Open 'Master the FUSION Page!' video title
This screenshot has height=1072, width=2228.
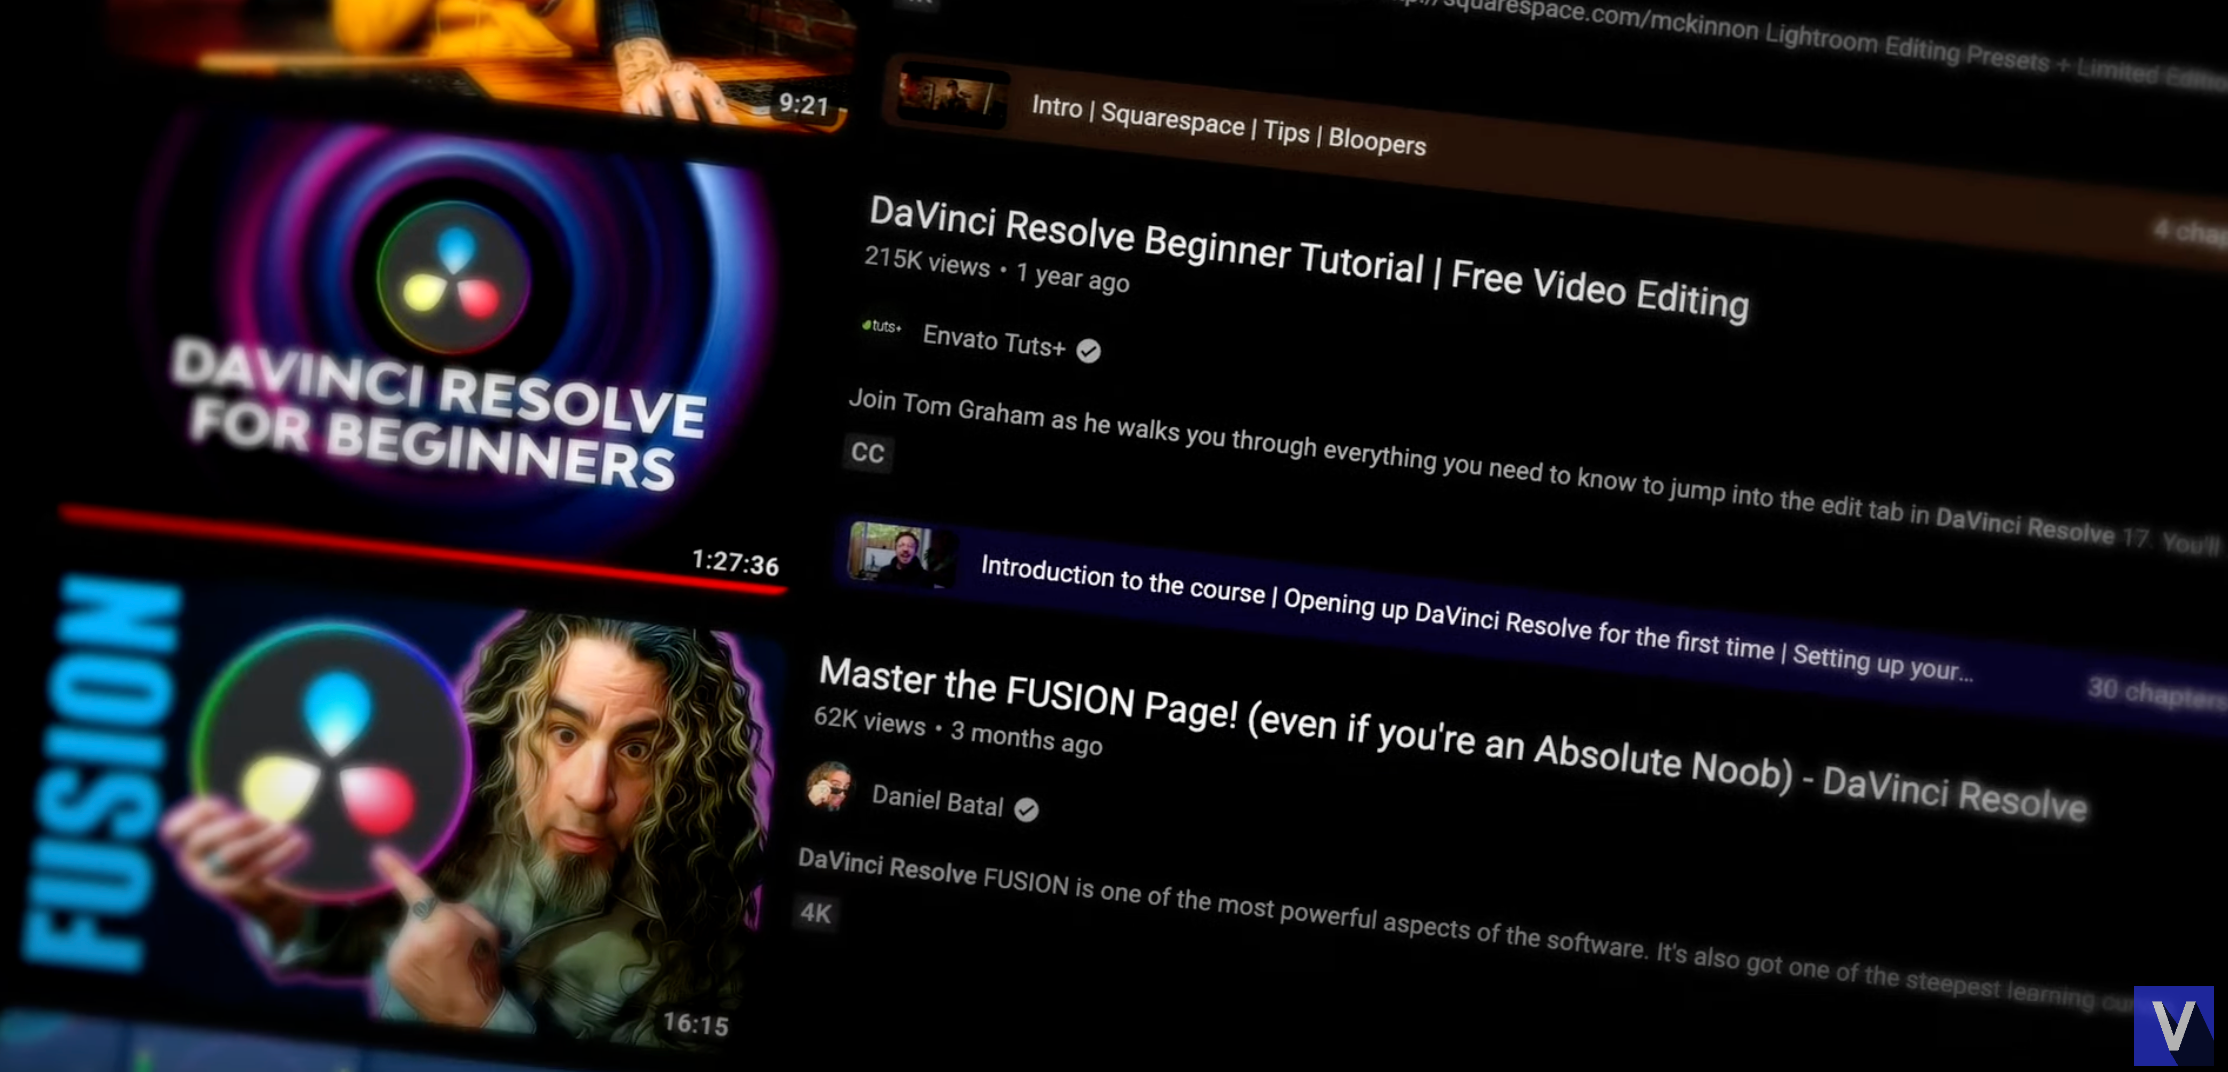coord(1451,741)
